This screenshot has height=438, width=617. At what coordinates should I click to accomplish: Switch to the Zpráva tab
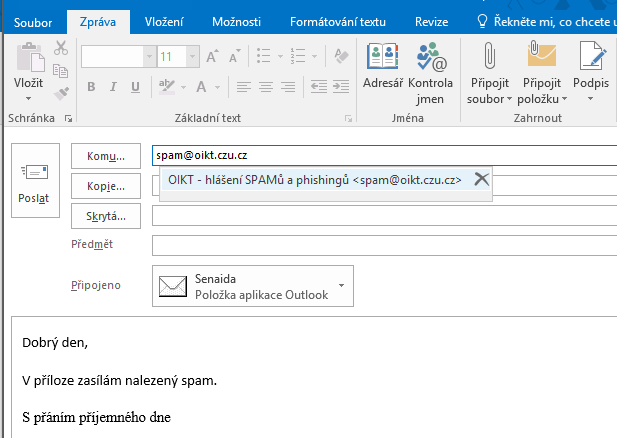pyautogui.click(x=98, y=22)
